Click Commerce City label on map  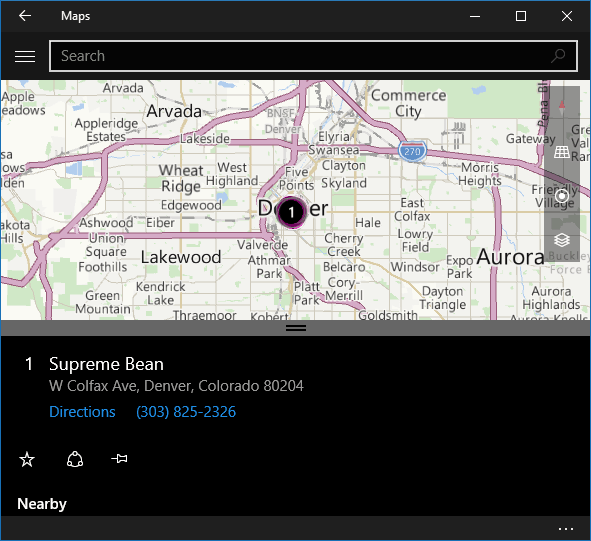point(408,103)
